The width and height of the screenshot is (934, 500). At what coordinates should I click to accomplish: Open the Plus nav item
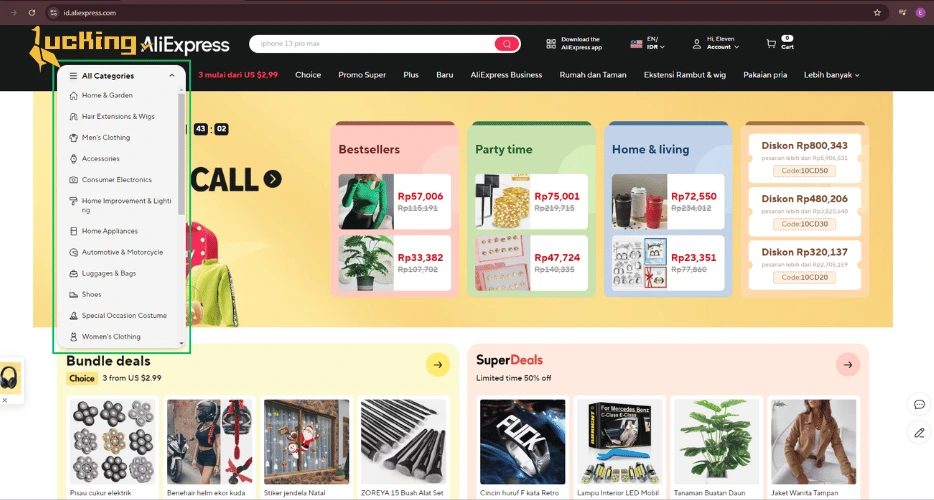pos(411,75)
